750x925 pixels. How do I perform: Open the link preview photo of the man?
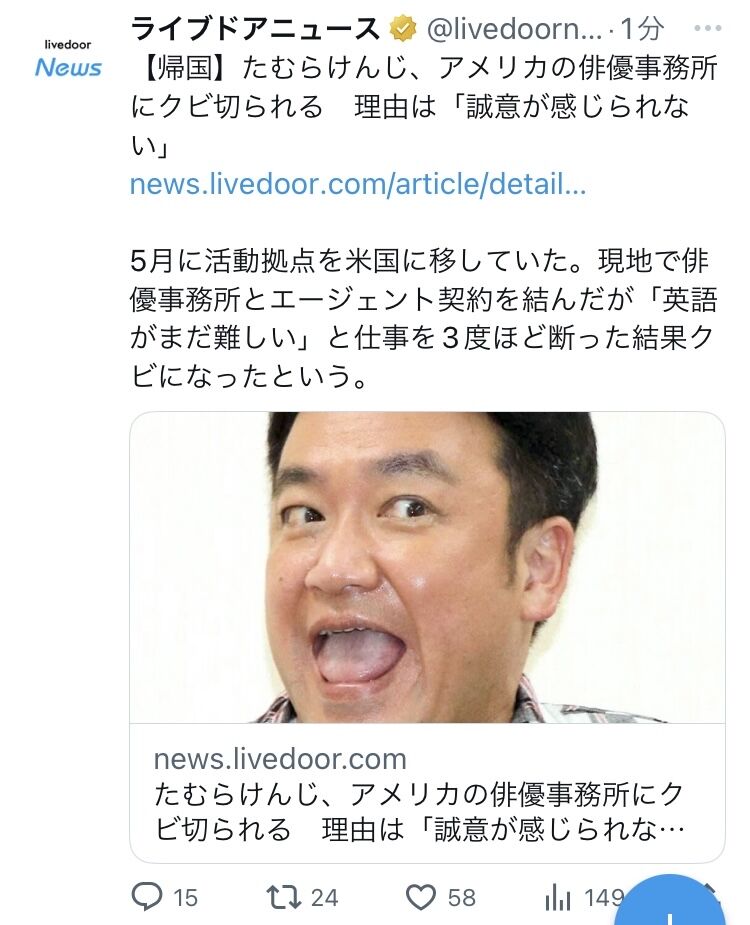[x=427, y=567]
